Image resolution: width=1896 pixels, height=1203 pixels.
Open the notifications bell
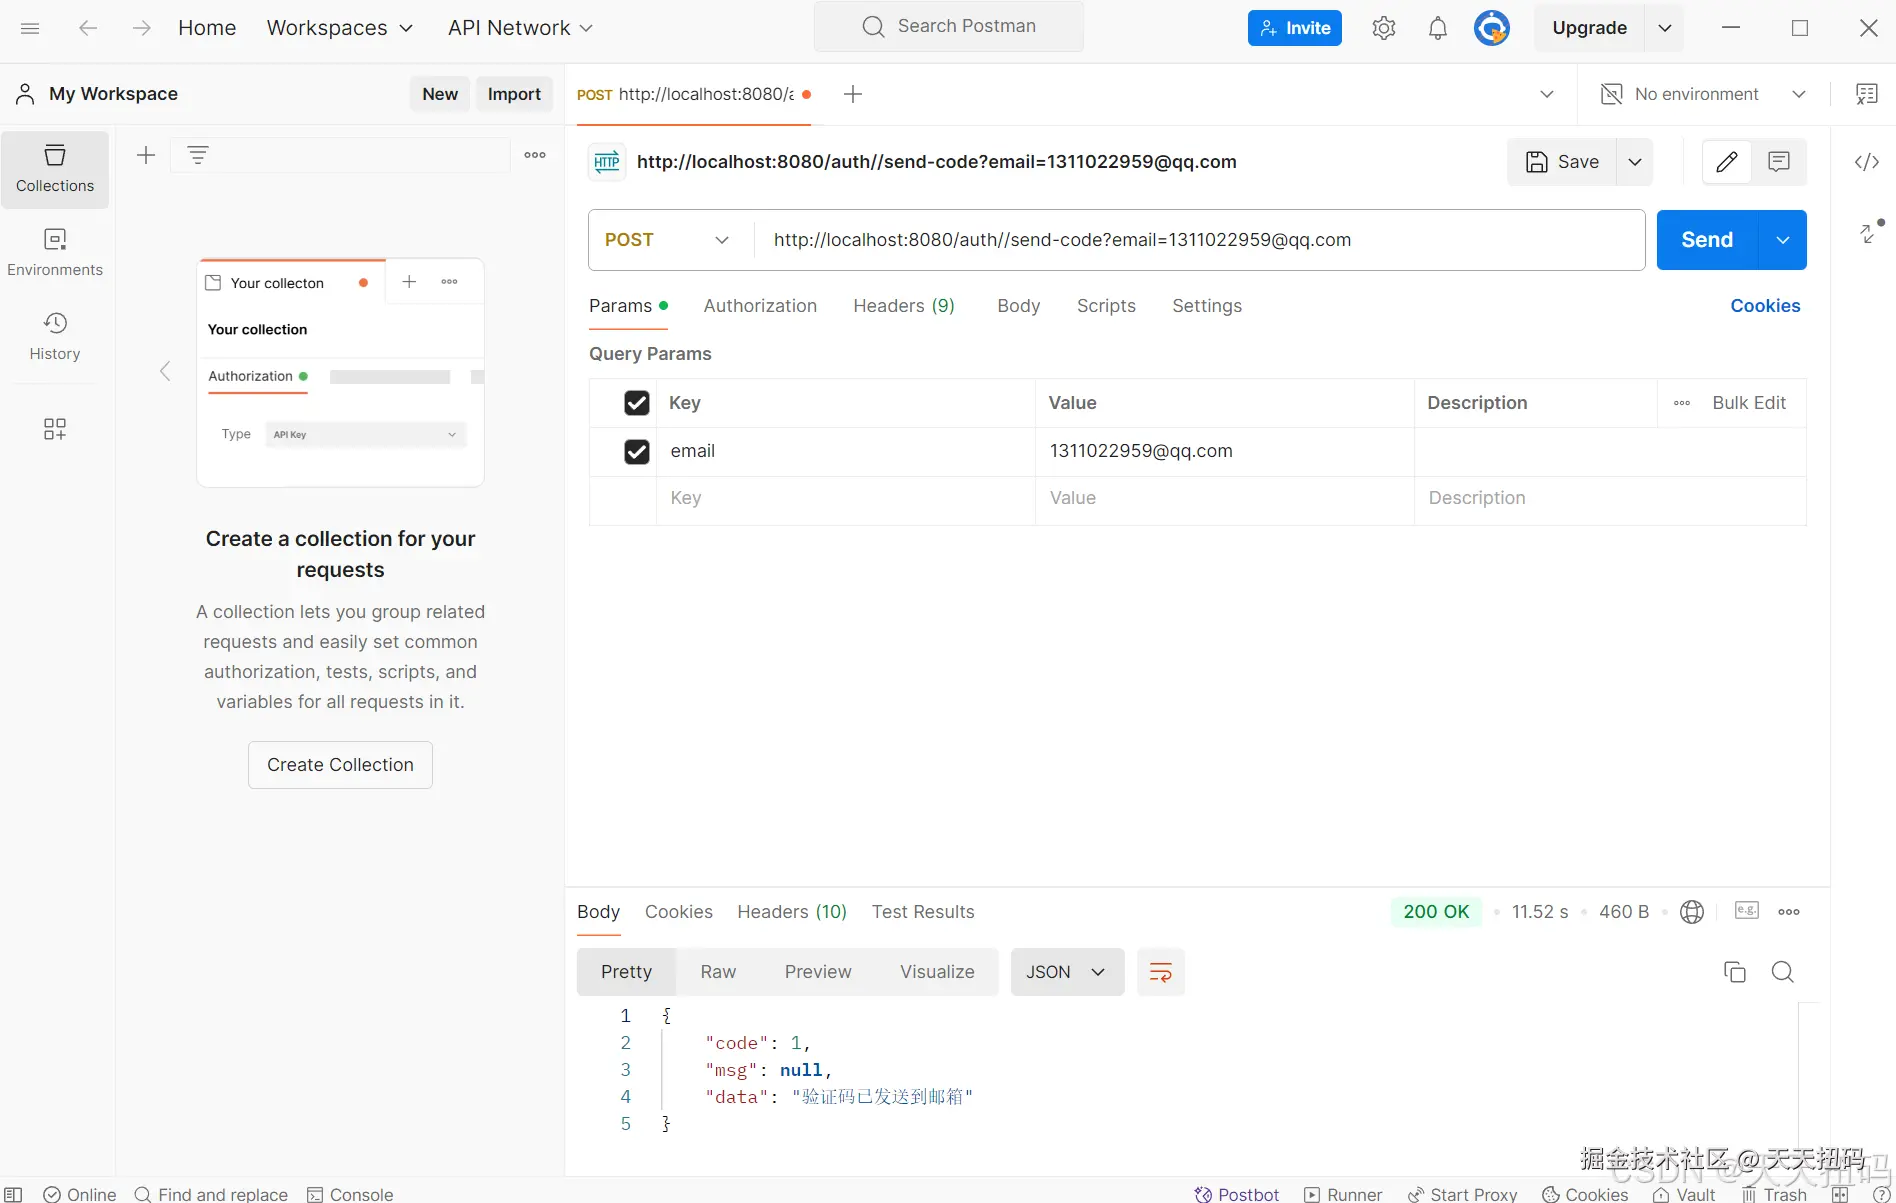click(1438, 28)
